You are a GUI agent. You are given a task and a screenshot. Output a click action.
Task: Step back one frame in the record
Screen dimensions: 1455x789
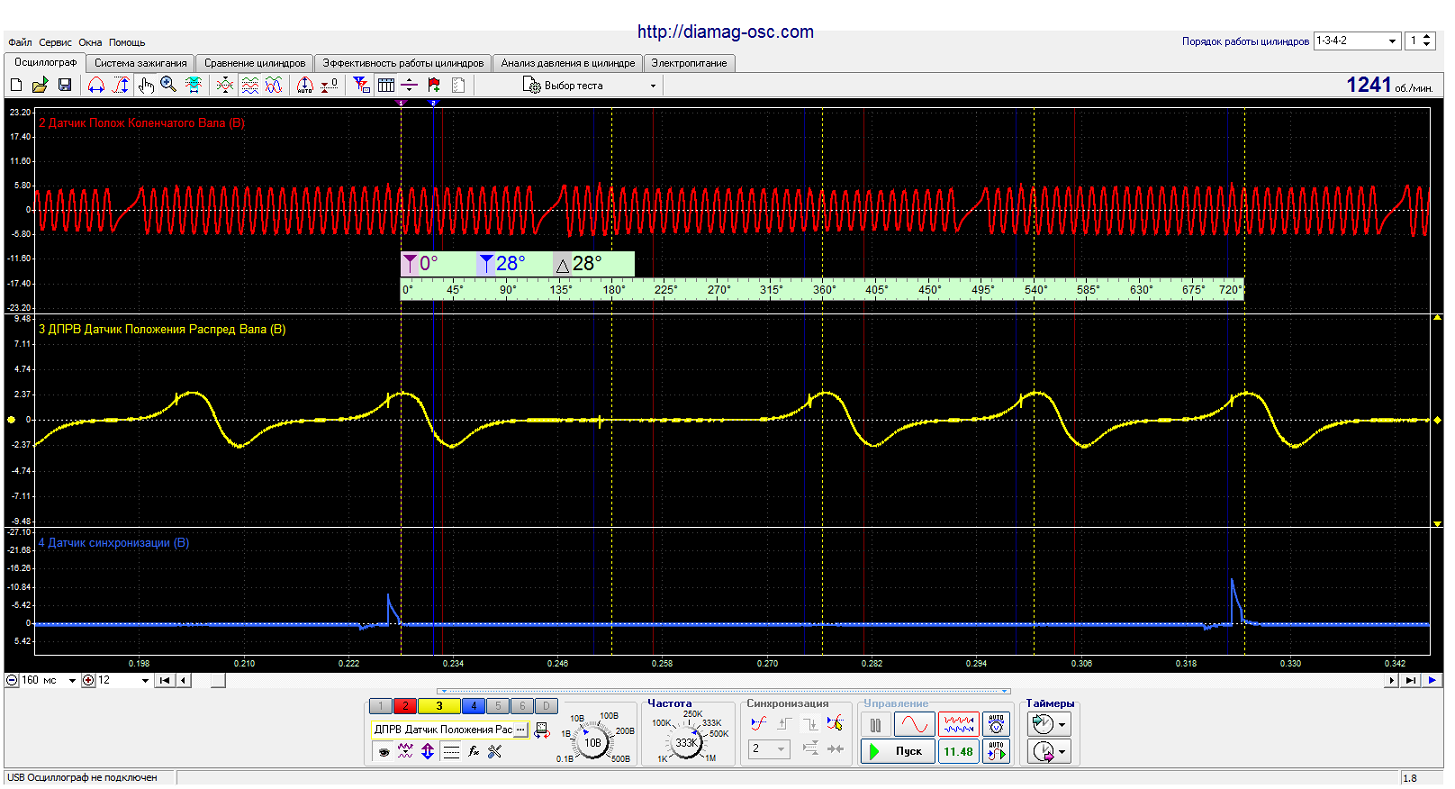[x=183, y=681]
